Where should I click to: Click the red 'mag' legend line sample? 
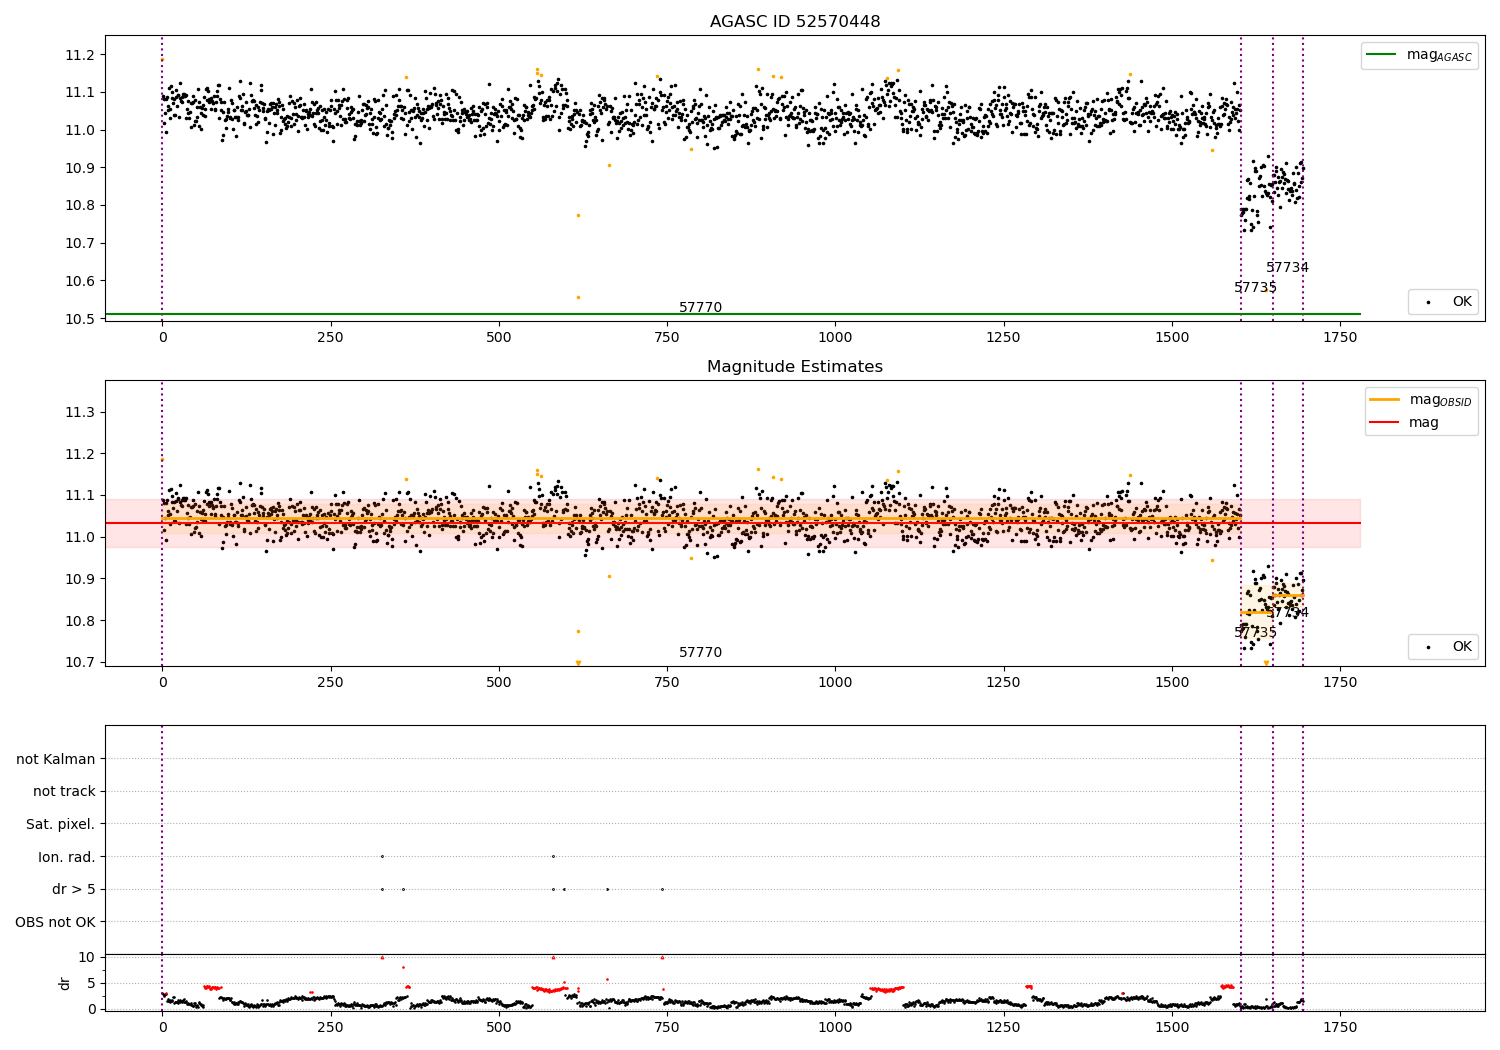click(x=1385, y=423)
